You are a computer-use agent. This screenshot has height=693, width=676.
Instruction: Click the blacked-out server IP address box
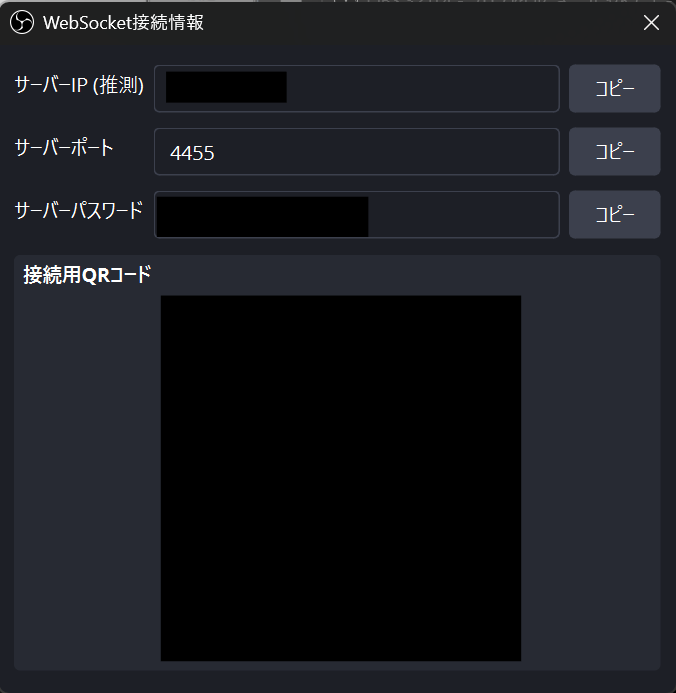point(226,87)
